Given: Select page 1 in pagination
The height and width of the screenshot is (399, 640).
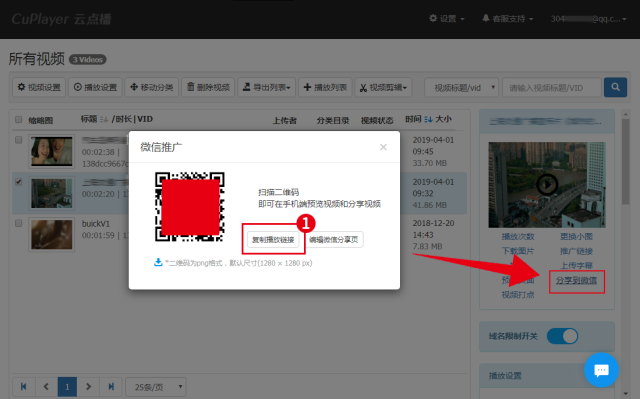Looking at the screenshot, I should (67, 386).
